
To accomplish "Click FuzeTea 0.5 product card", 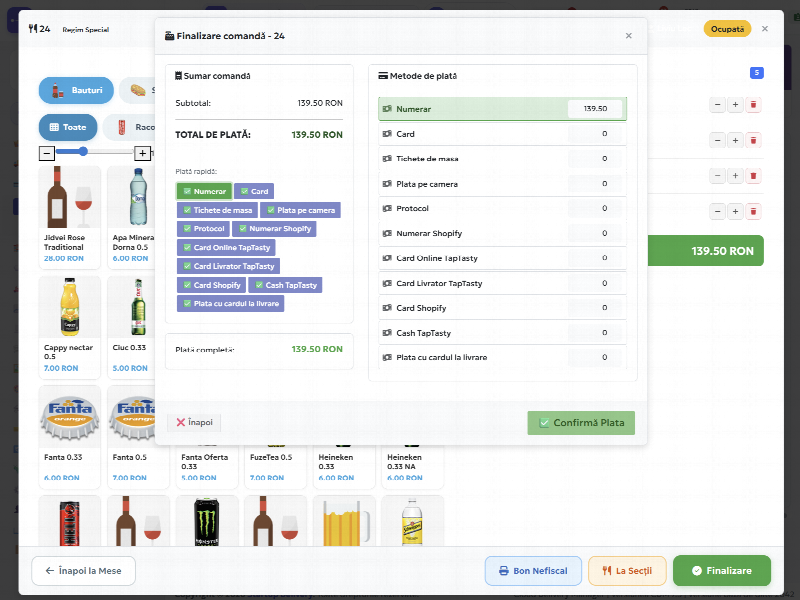I will pos(276,466).
